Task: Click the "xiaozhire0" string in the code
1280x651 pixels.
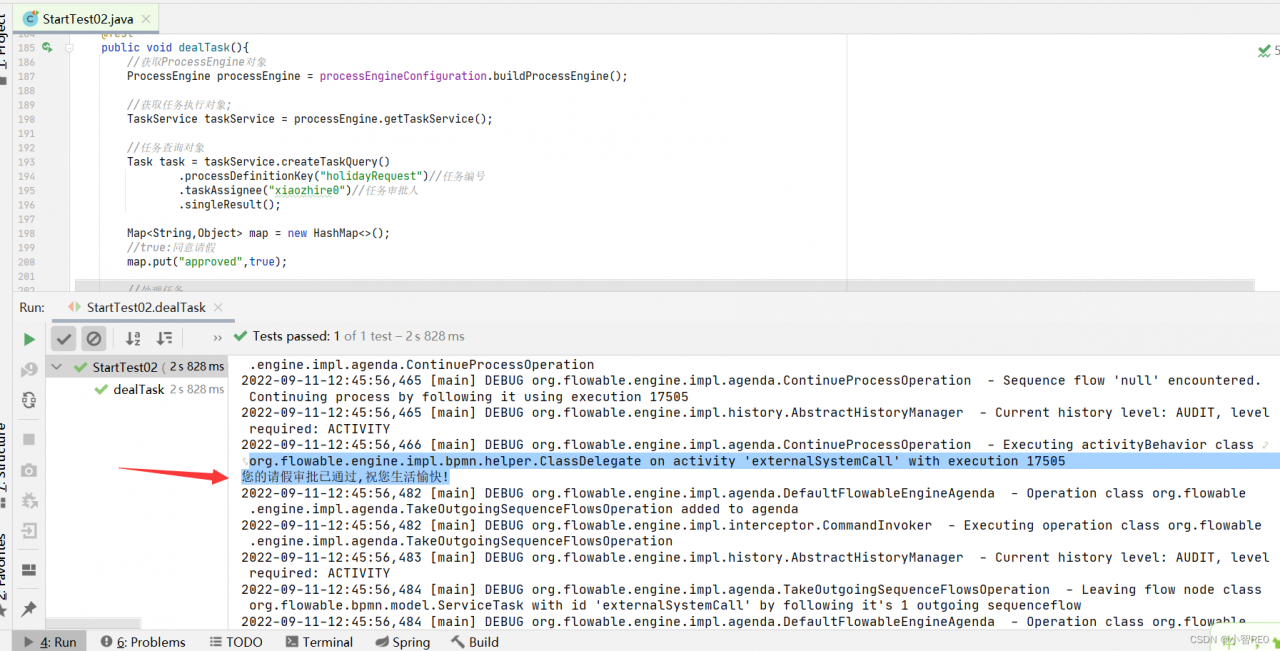Action: (x=309, y=190)
